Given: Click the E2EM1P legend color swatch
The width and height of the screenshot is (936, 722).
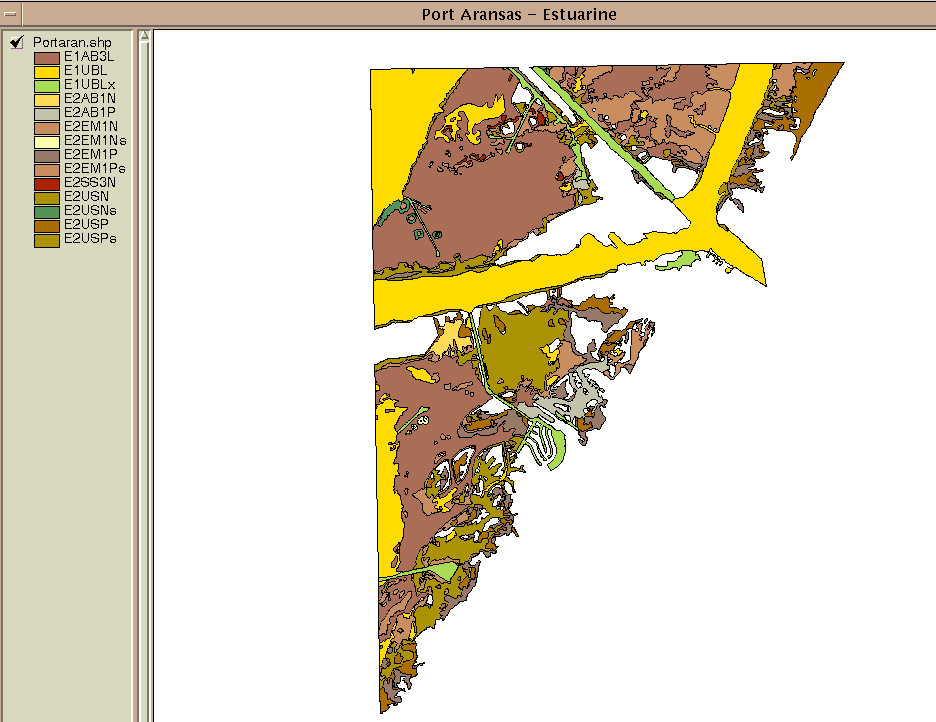Looking at the screenshot, I should point(47,156).
